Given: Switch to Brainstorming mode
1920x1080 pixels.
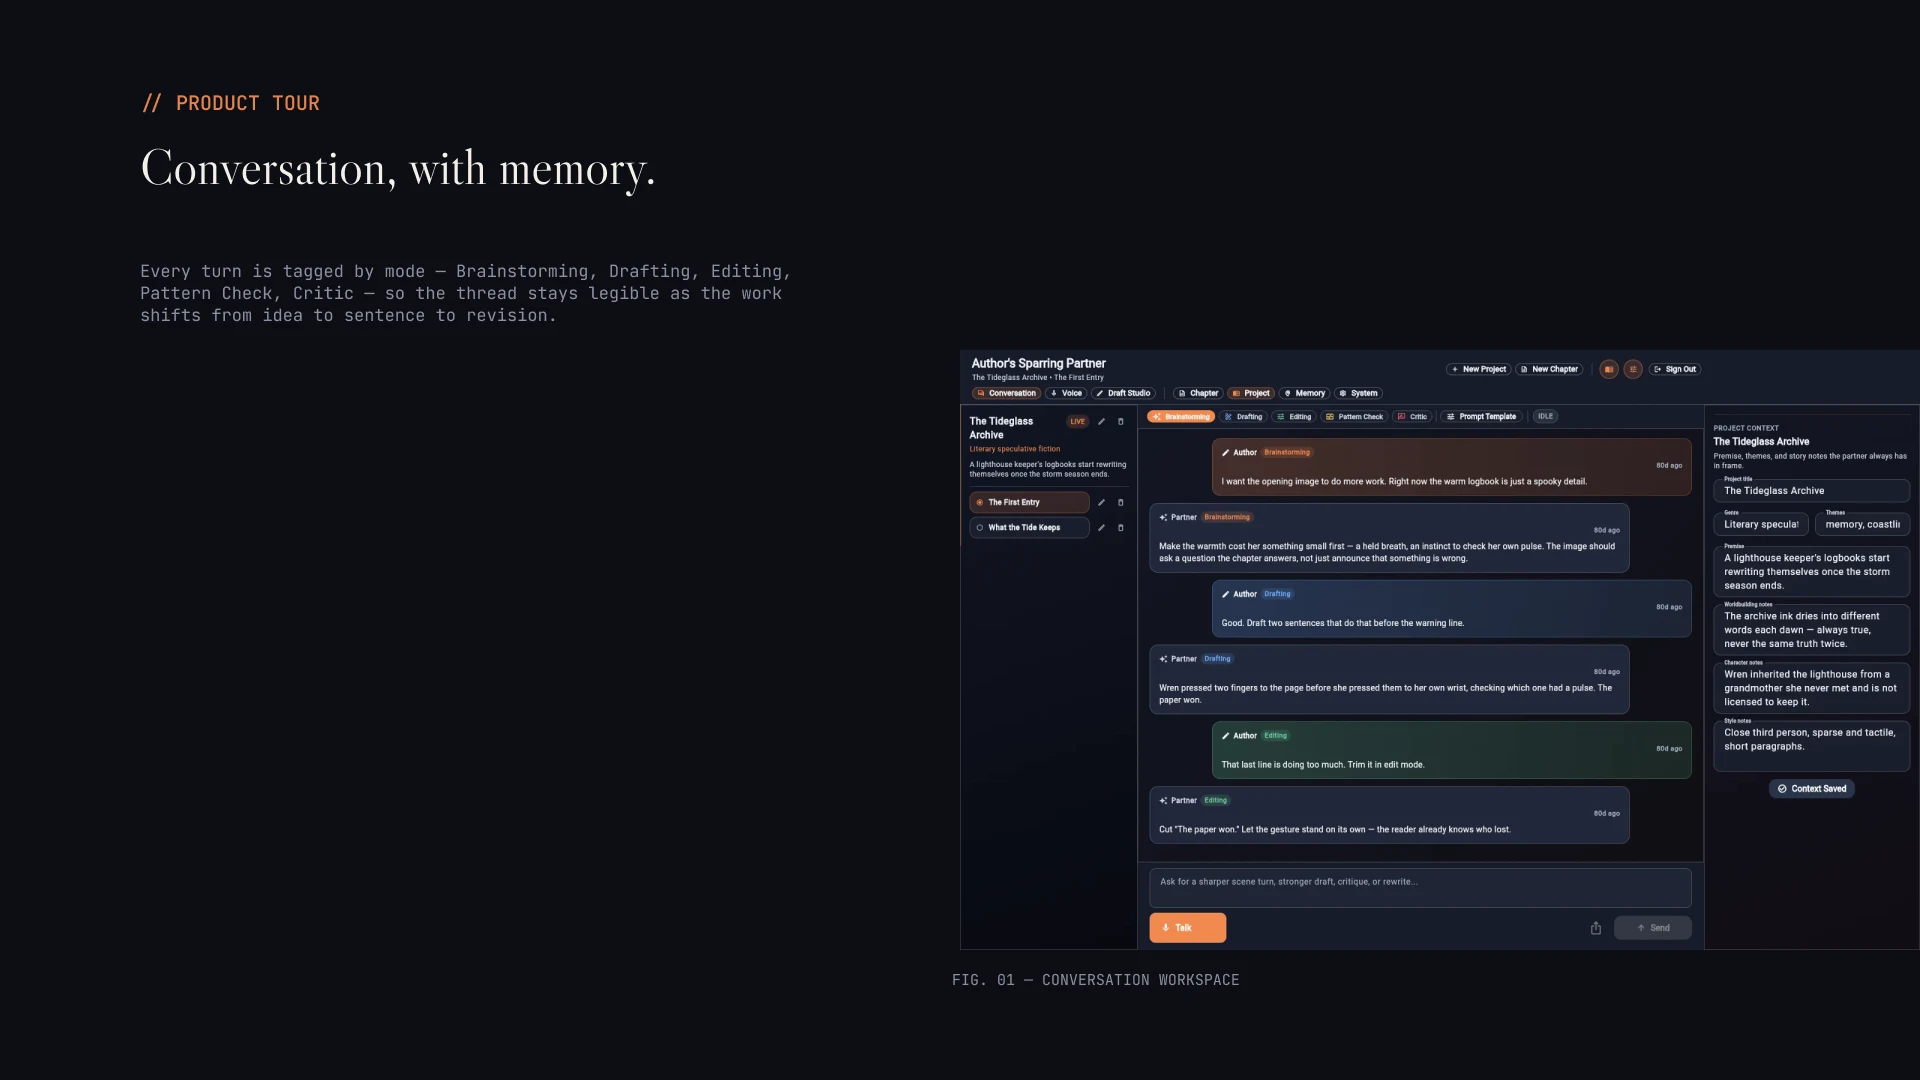Looking at the screenshot, I should 1181,417.
